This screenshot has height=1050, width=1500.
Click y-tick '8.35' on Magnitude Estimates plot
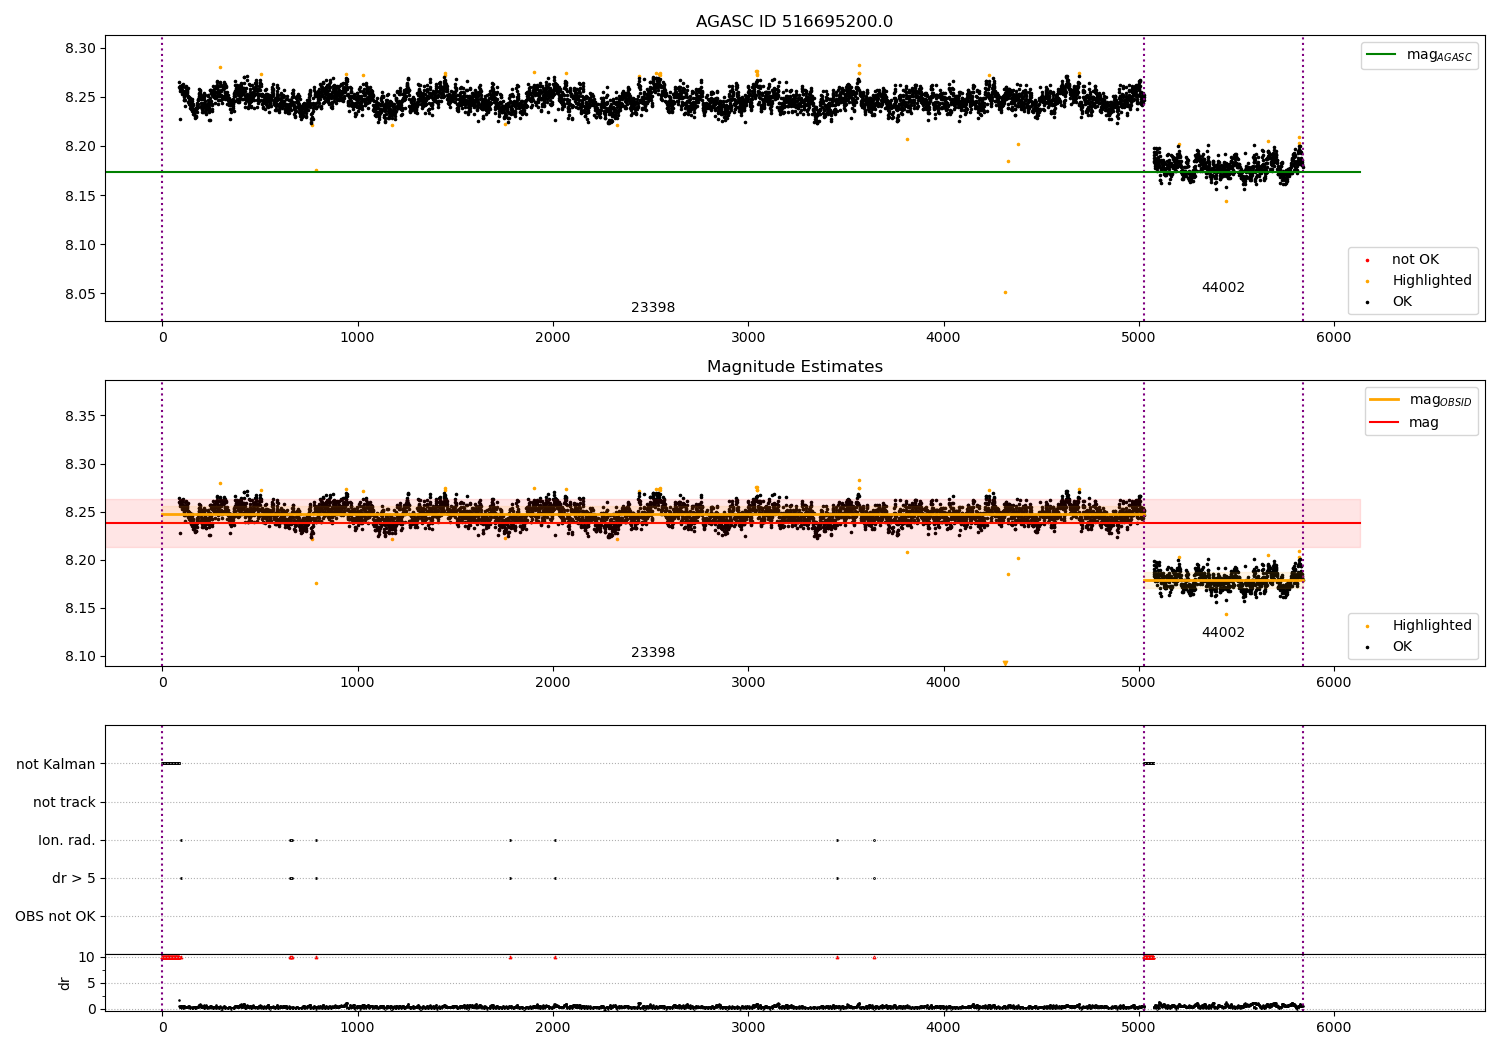click(x=81, y=416)
